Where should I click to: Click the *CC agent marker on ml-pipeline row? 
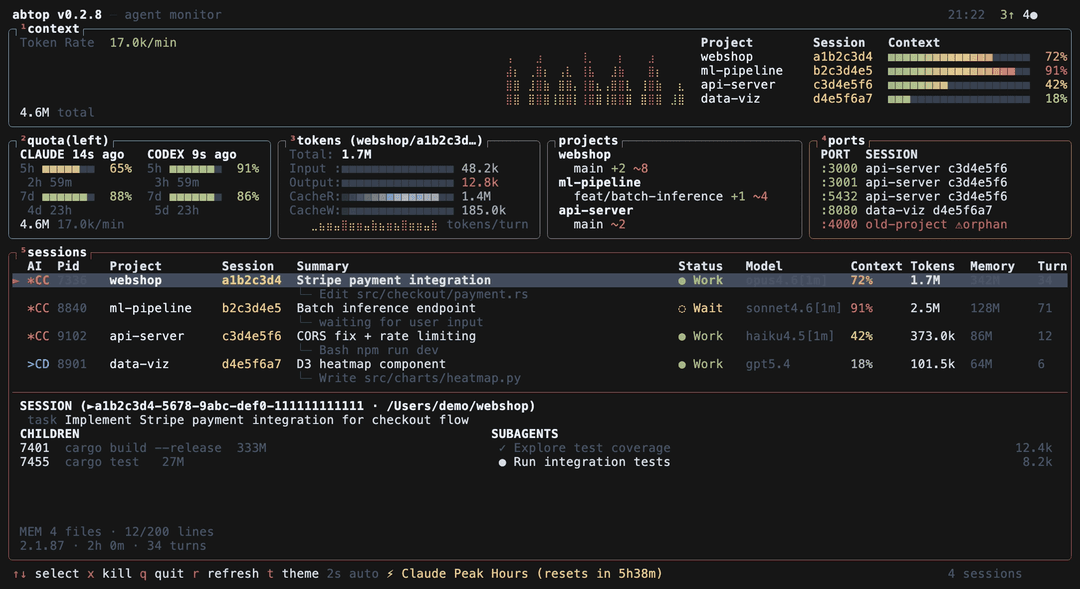[x=38, y=308]
